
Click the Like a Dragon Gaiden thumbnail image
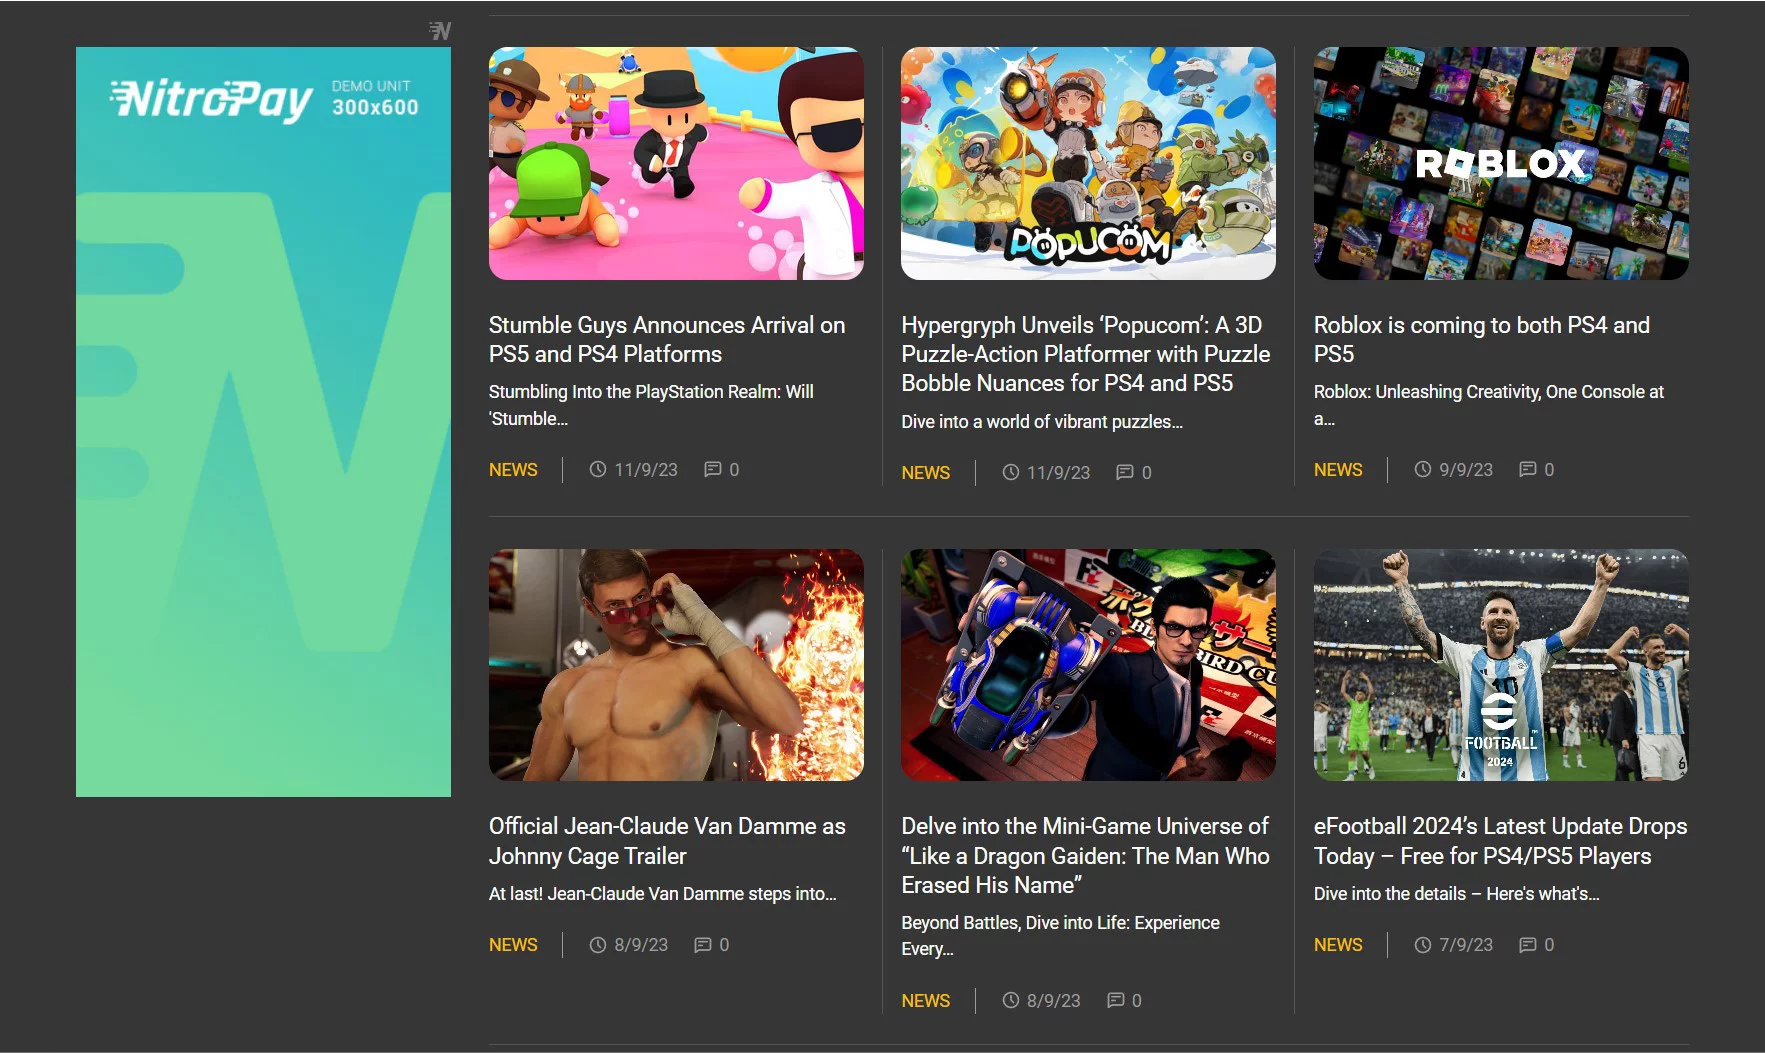pyautogui.click(x=1088, y=665)
